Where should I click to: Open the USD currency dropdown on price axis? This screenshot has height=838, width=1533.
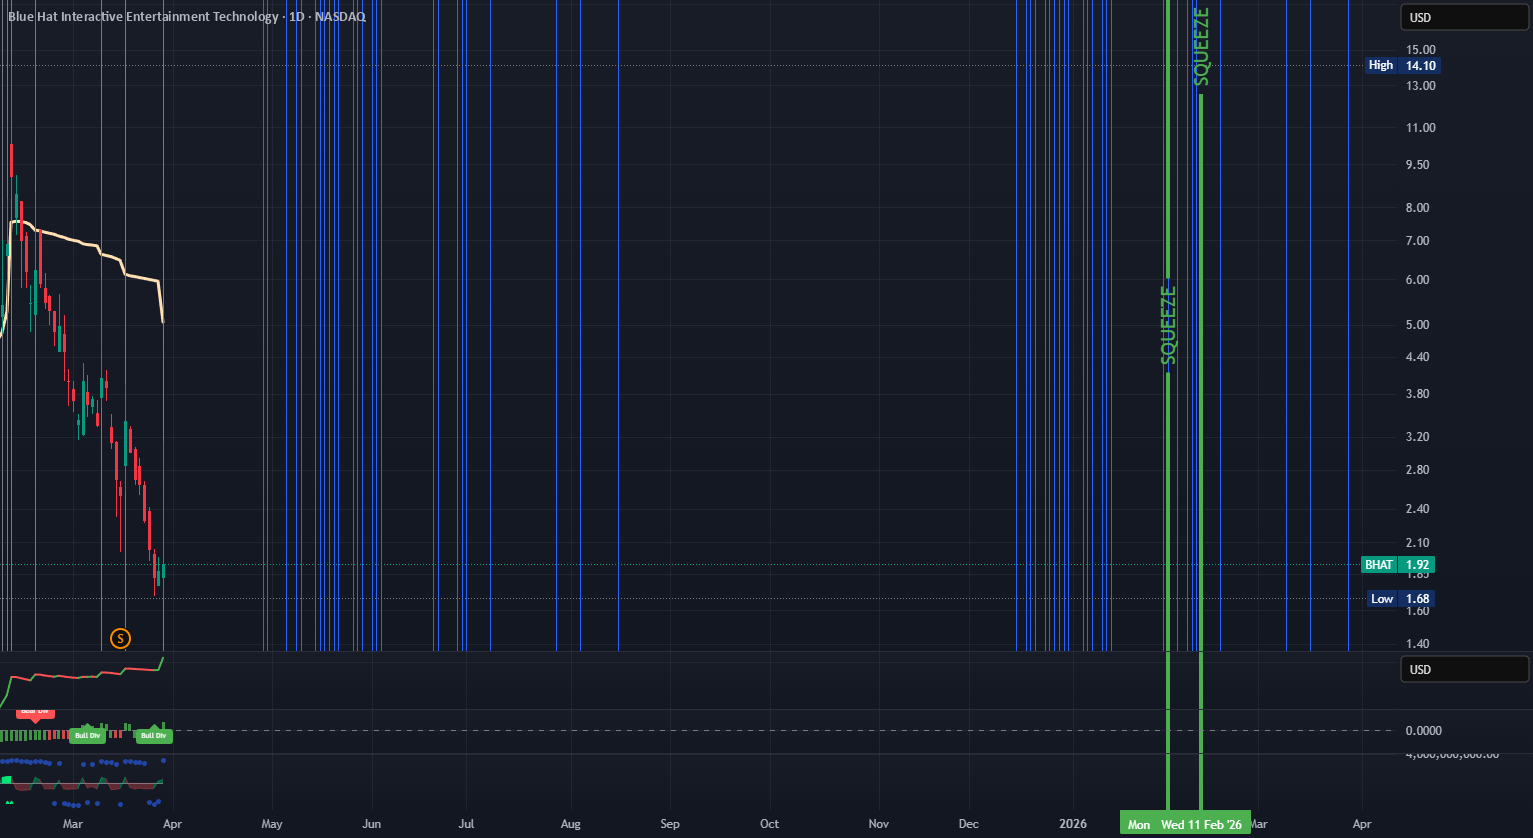click(1465, 18)
